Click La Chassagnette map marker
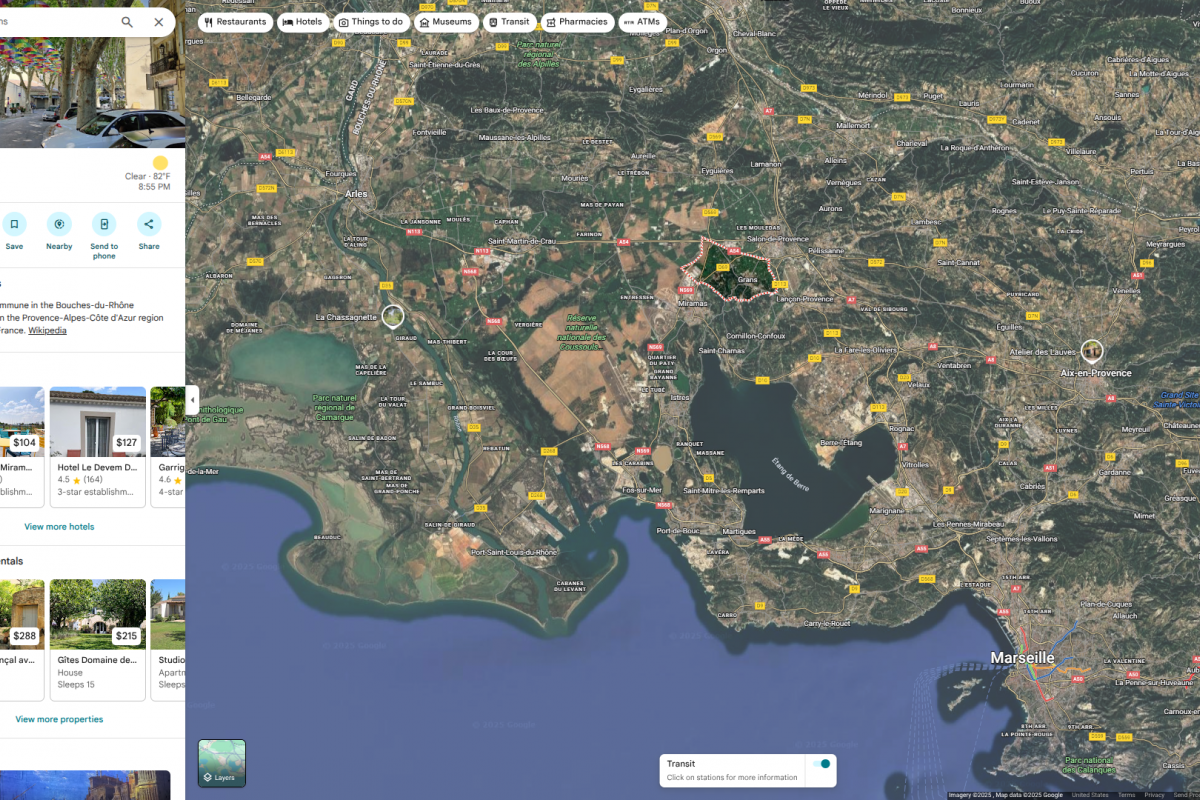Image resolution: width=1200 pixels, height=800 pixels. 393,316
